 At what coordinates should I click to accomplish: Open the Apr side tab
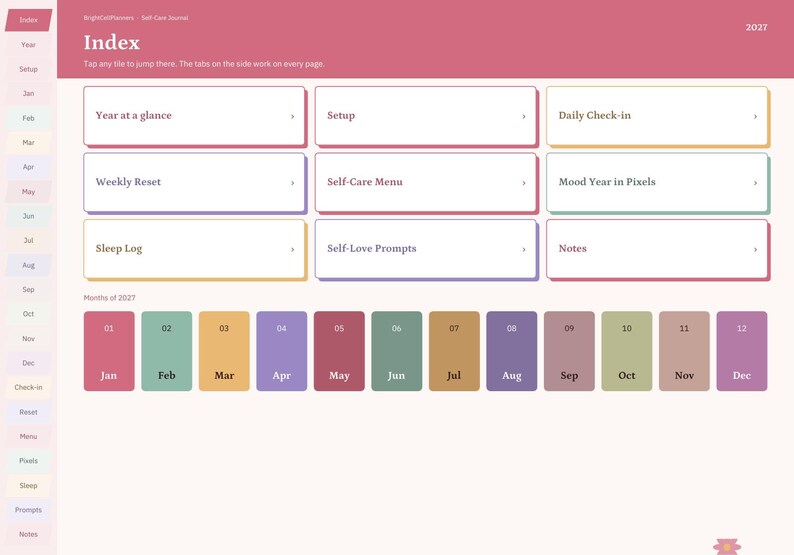point(28,167)
